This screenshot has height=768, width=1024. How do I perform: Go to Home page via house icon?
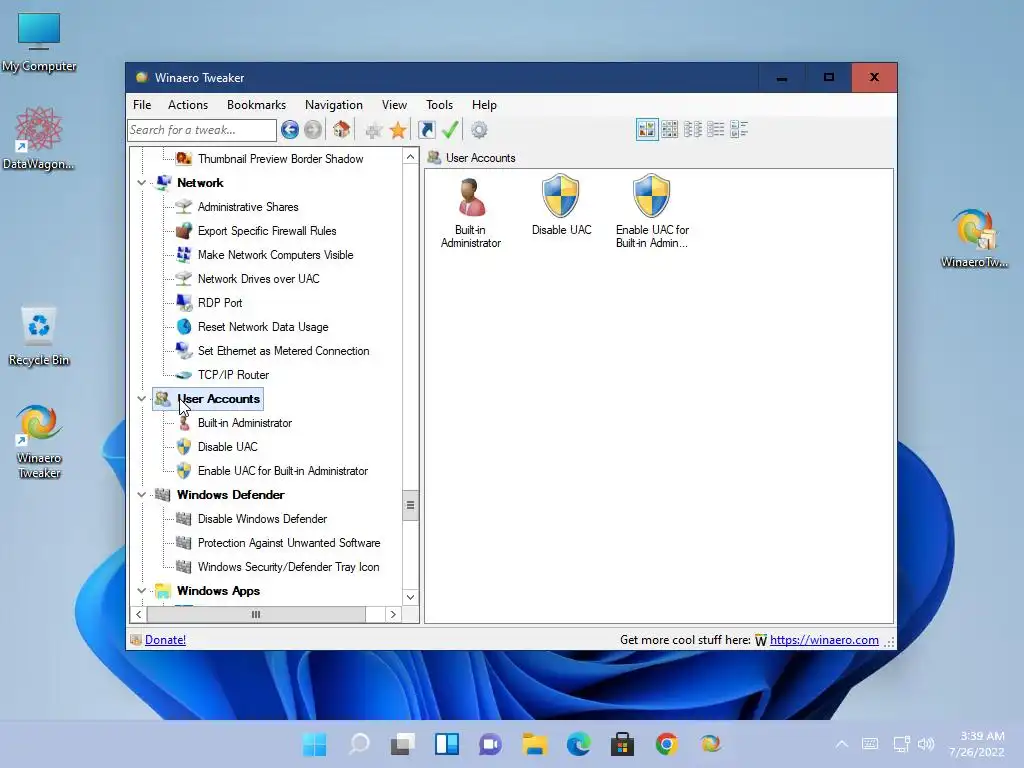341,129
